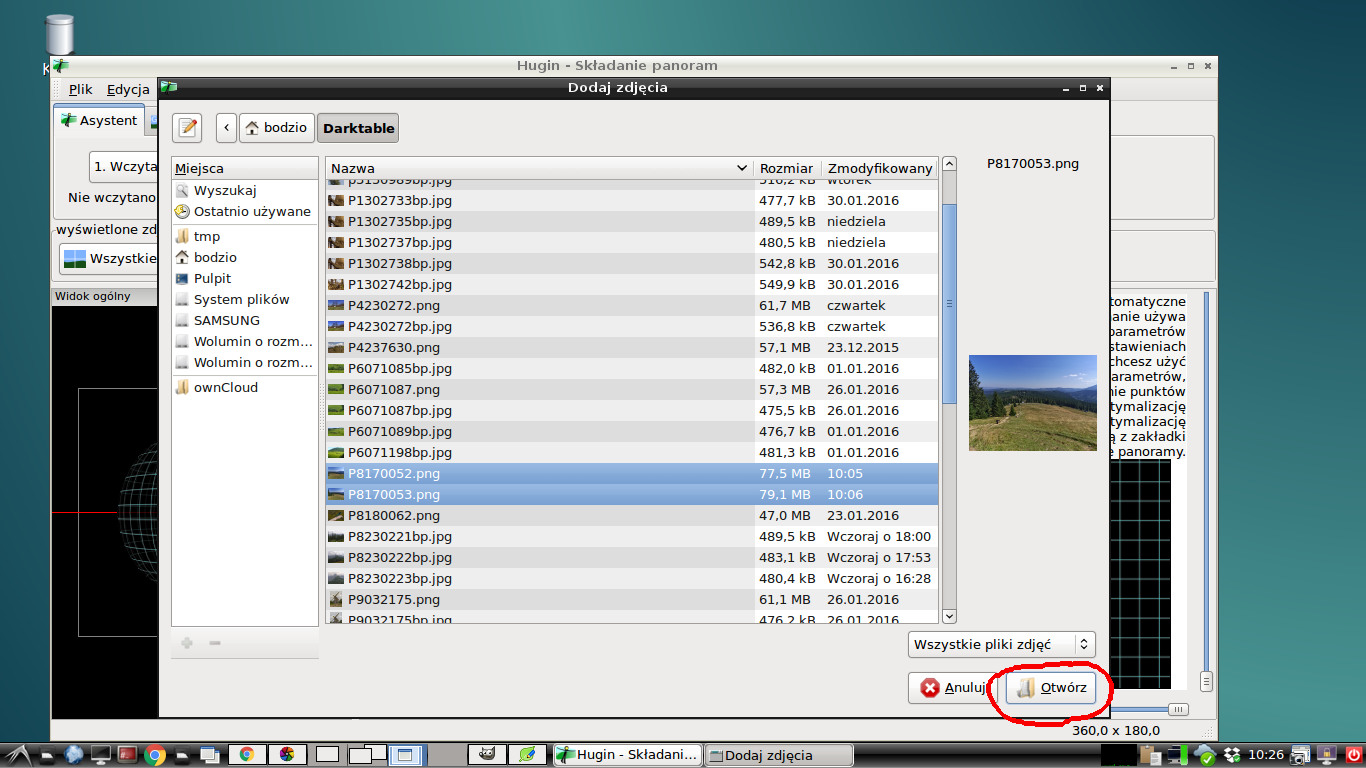
Task: Open Pulpit desktop location
Action: 212,278
